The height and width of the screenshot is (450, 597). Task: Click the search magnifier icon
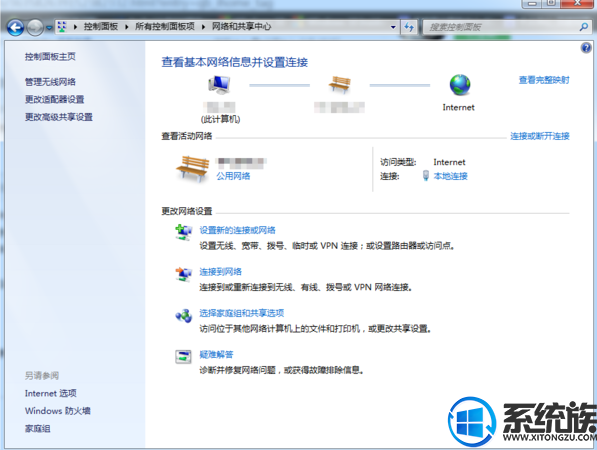(583, 27)
